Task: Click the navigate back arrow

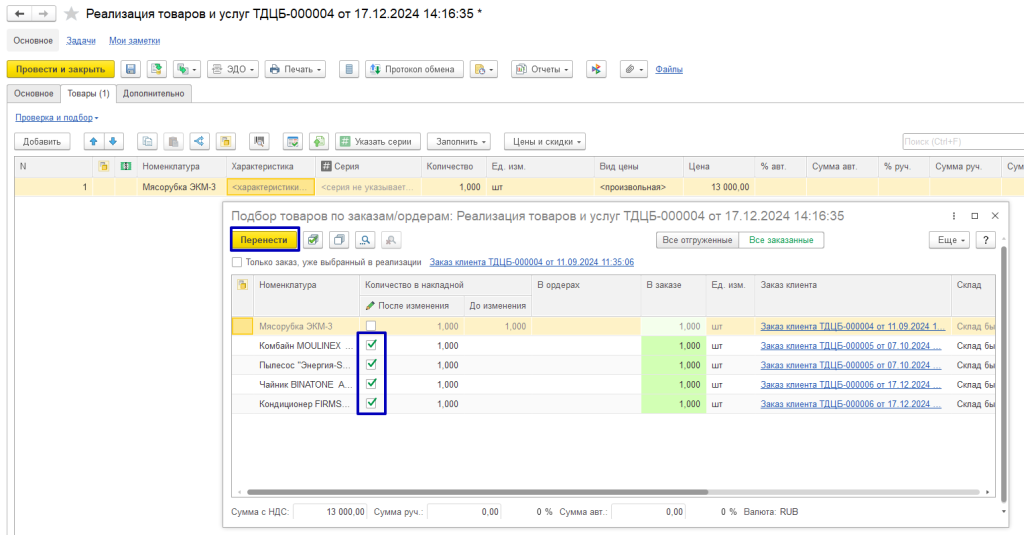Action: click(x=18, y=14)
